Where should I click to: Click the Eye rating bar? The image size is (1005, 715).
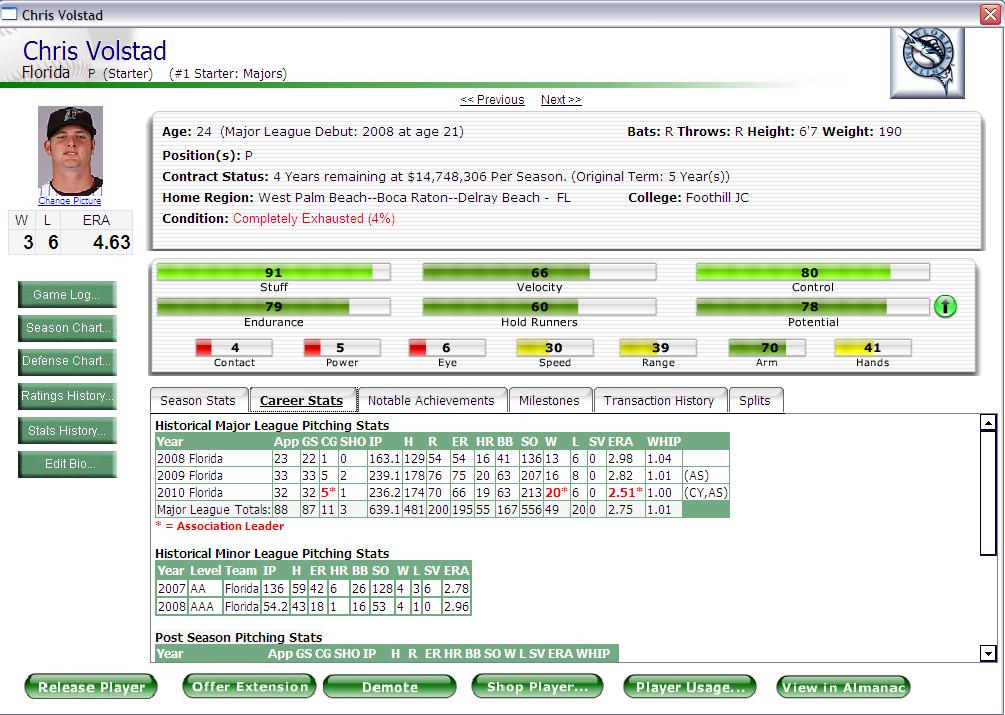click(447, 348)
